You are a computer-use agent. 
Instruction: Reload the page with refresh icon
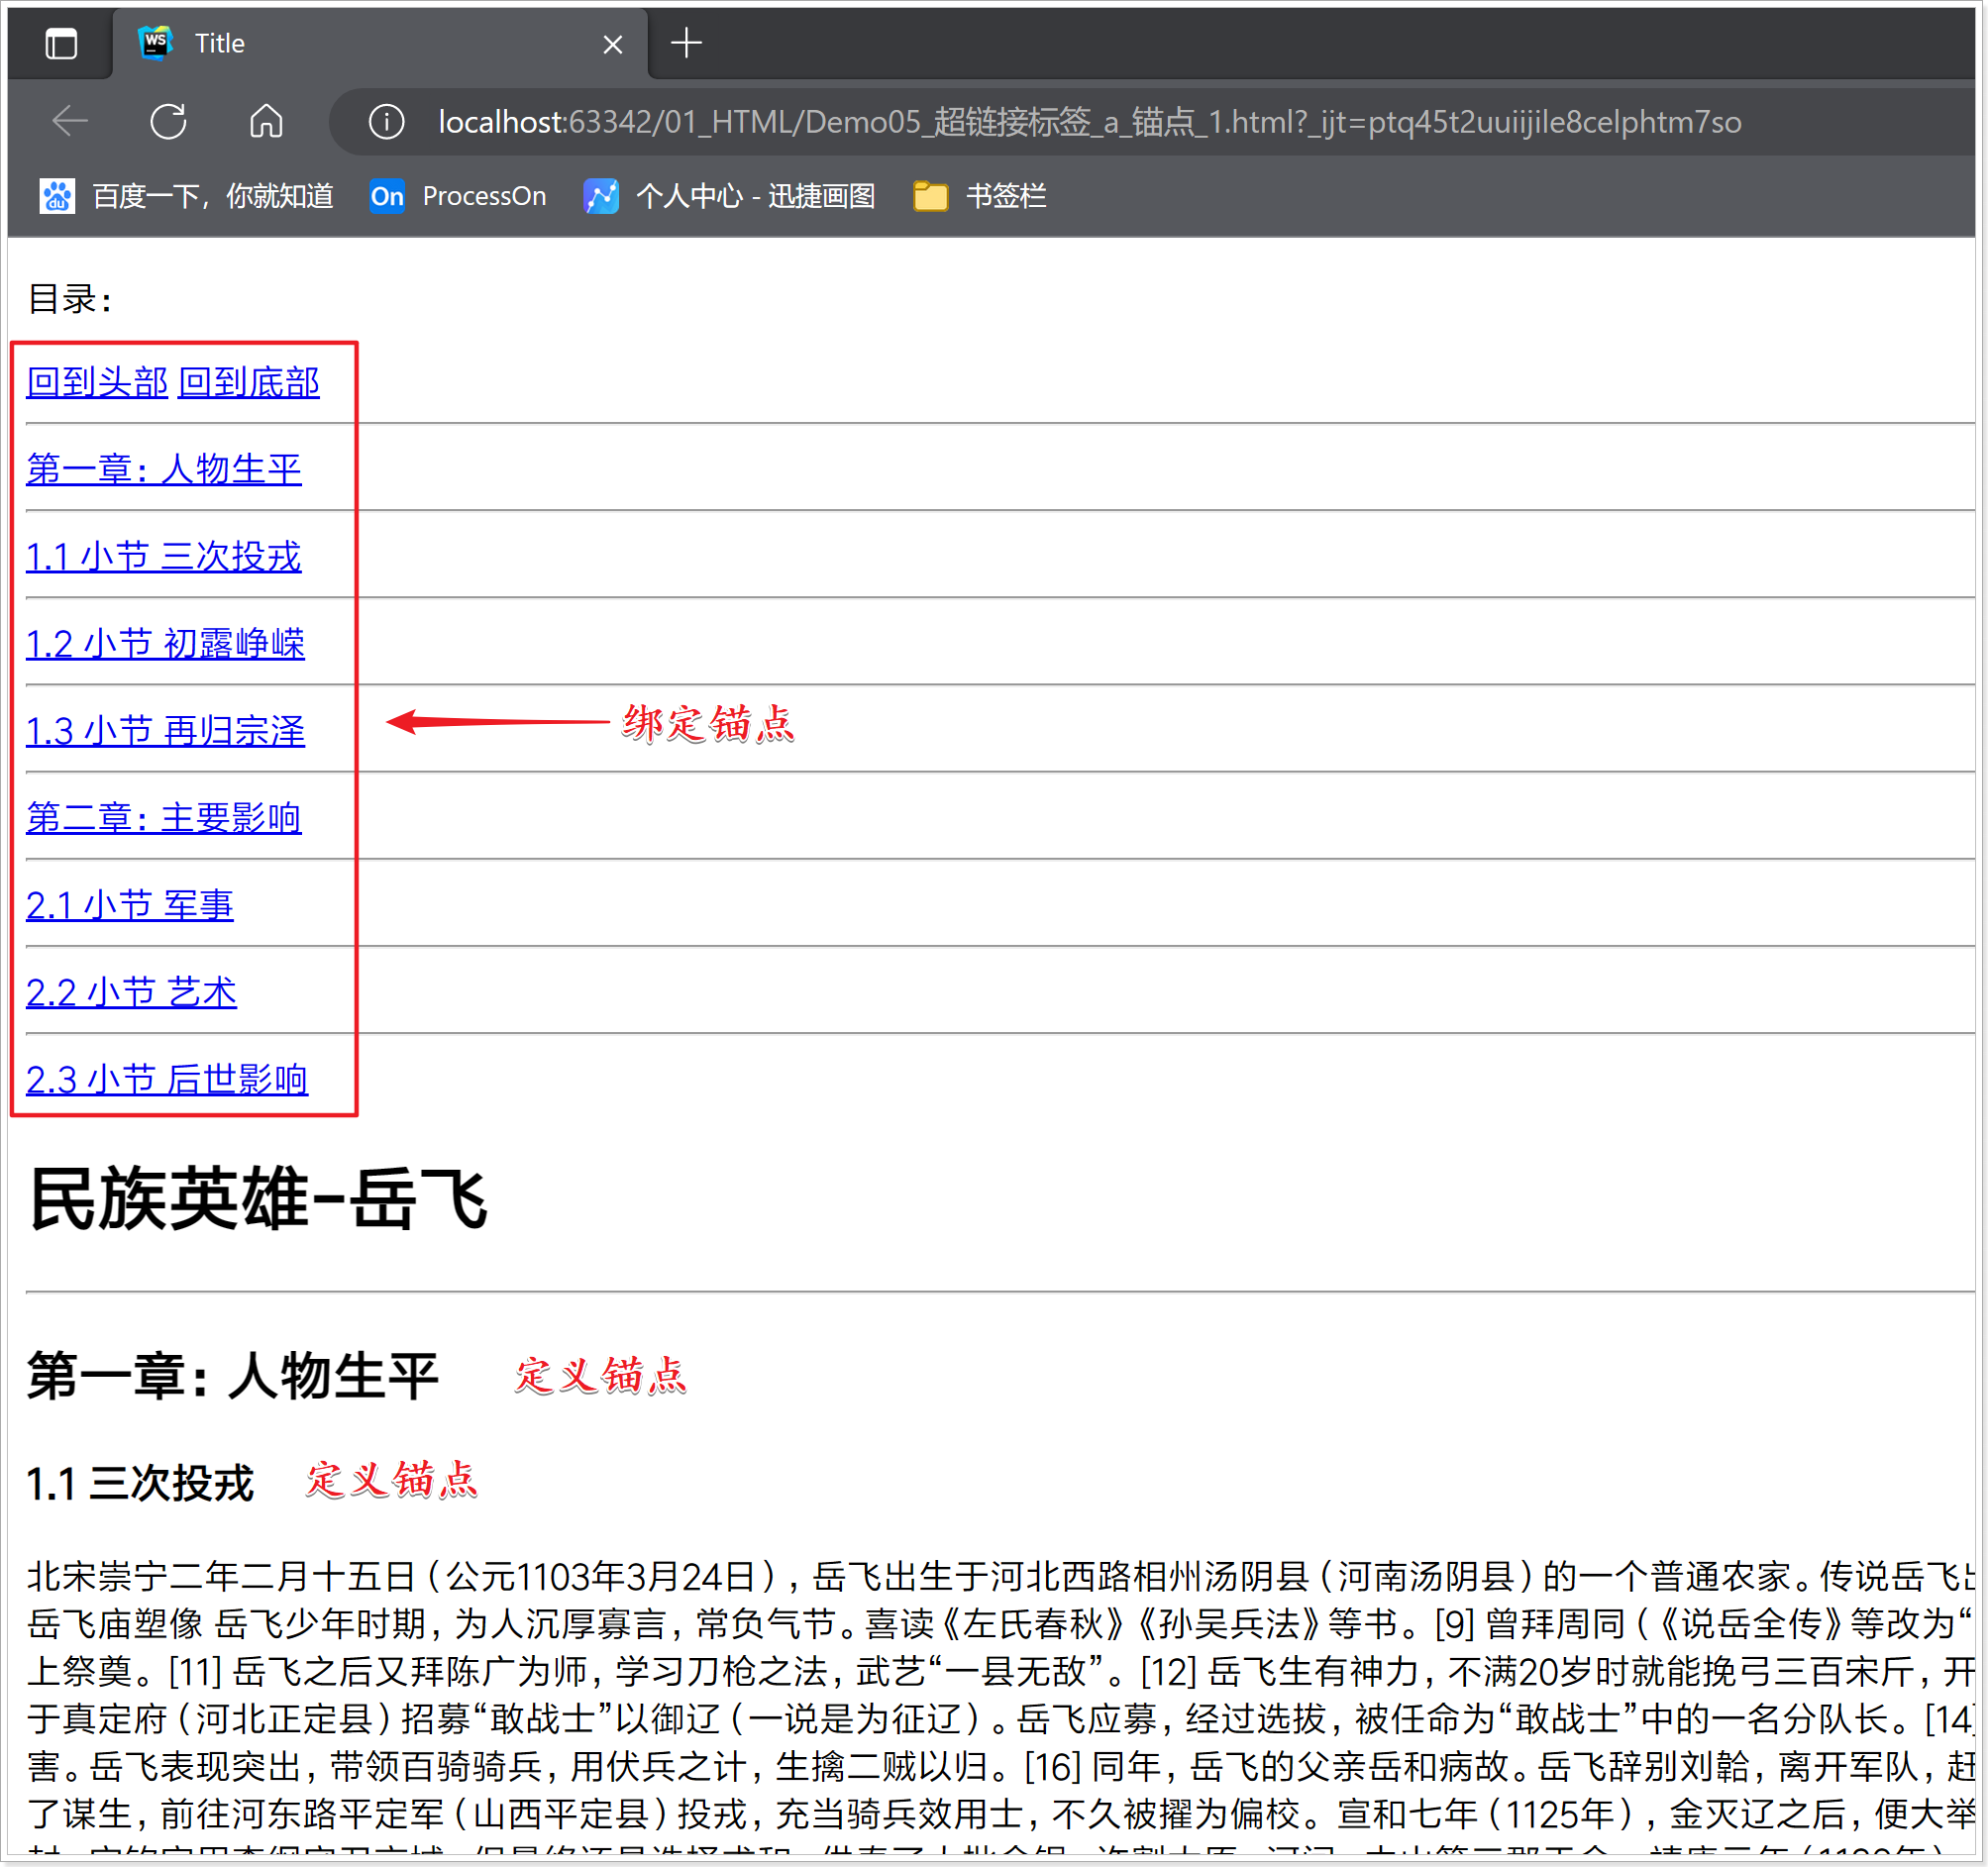(168, 121)
